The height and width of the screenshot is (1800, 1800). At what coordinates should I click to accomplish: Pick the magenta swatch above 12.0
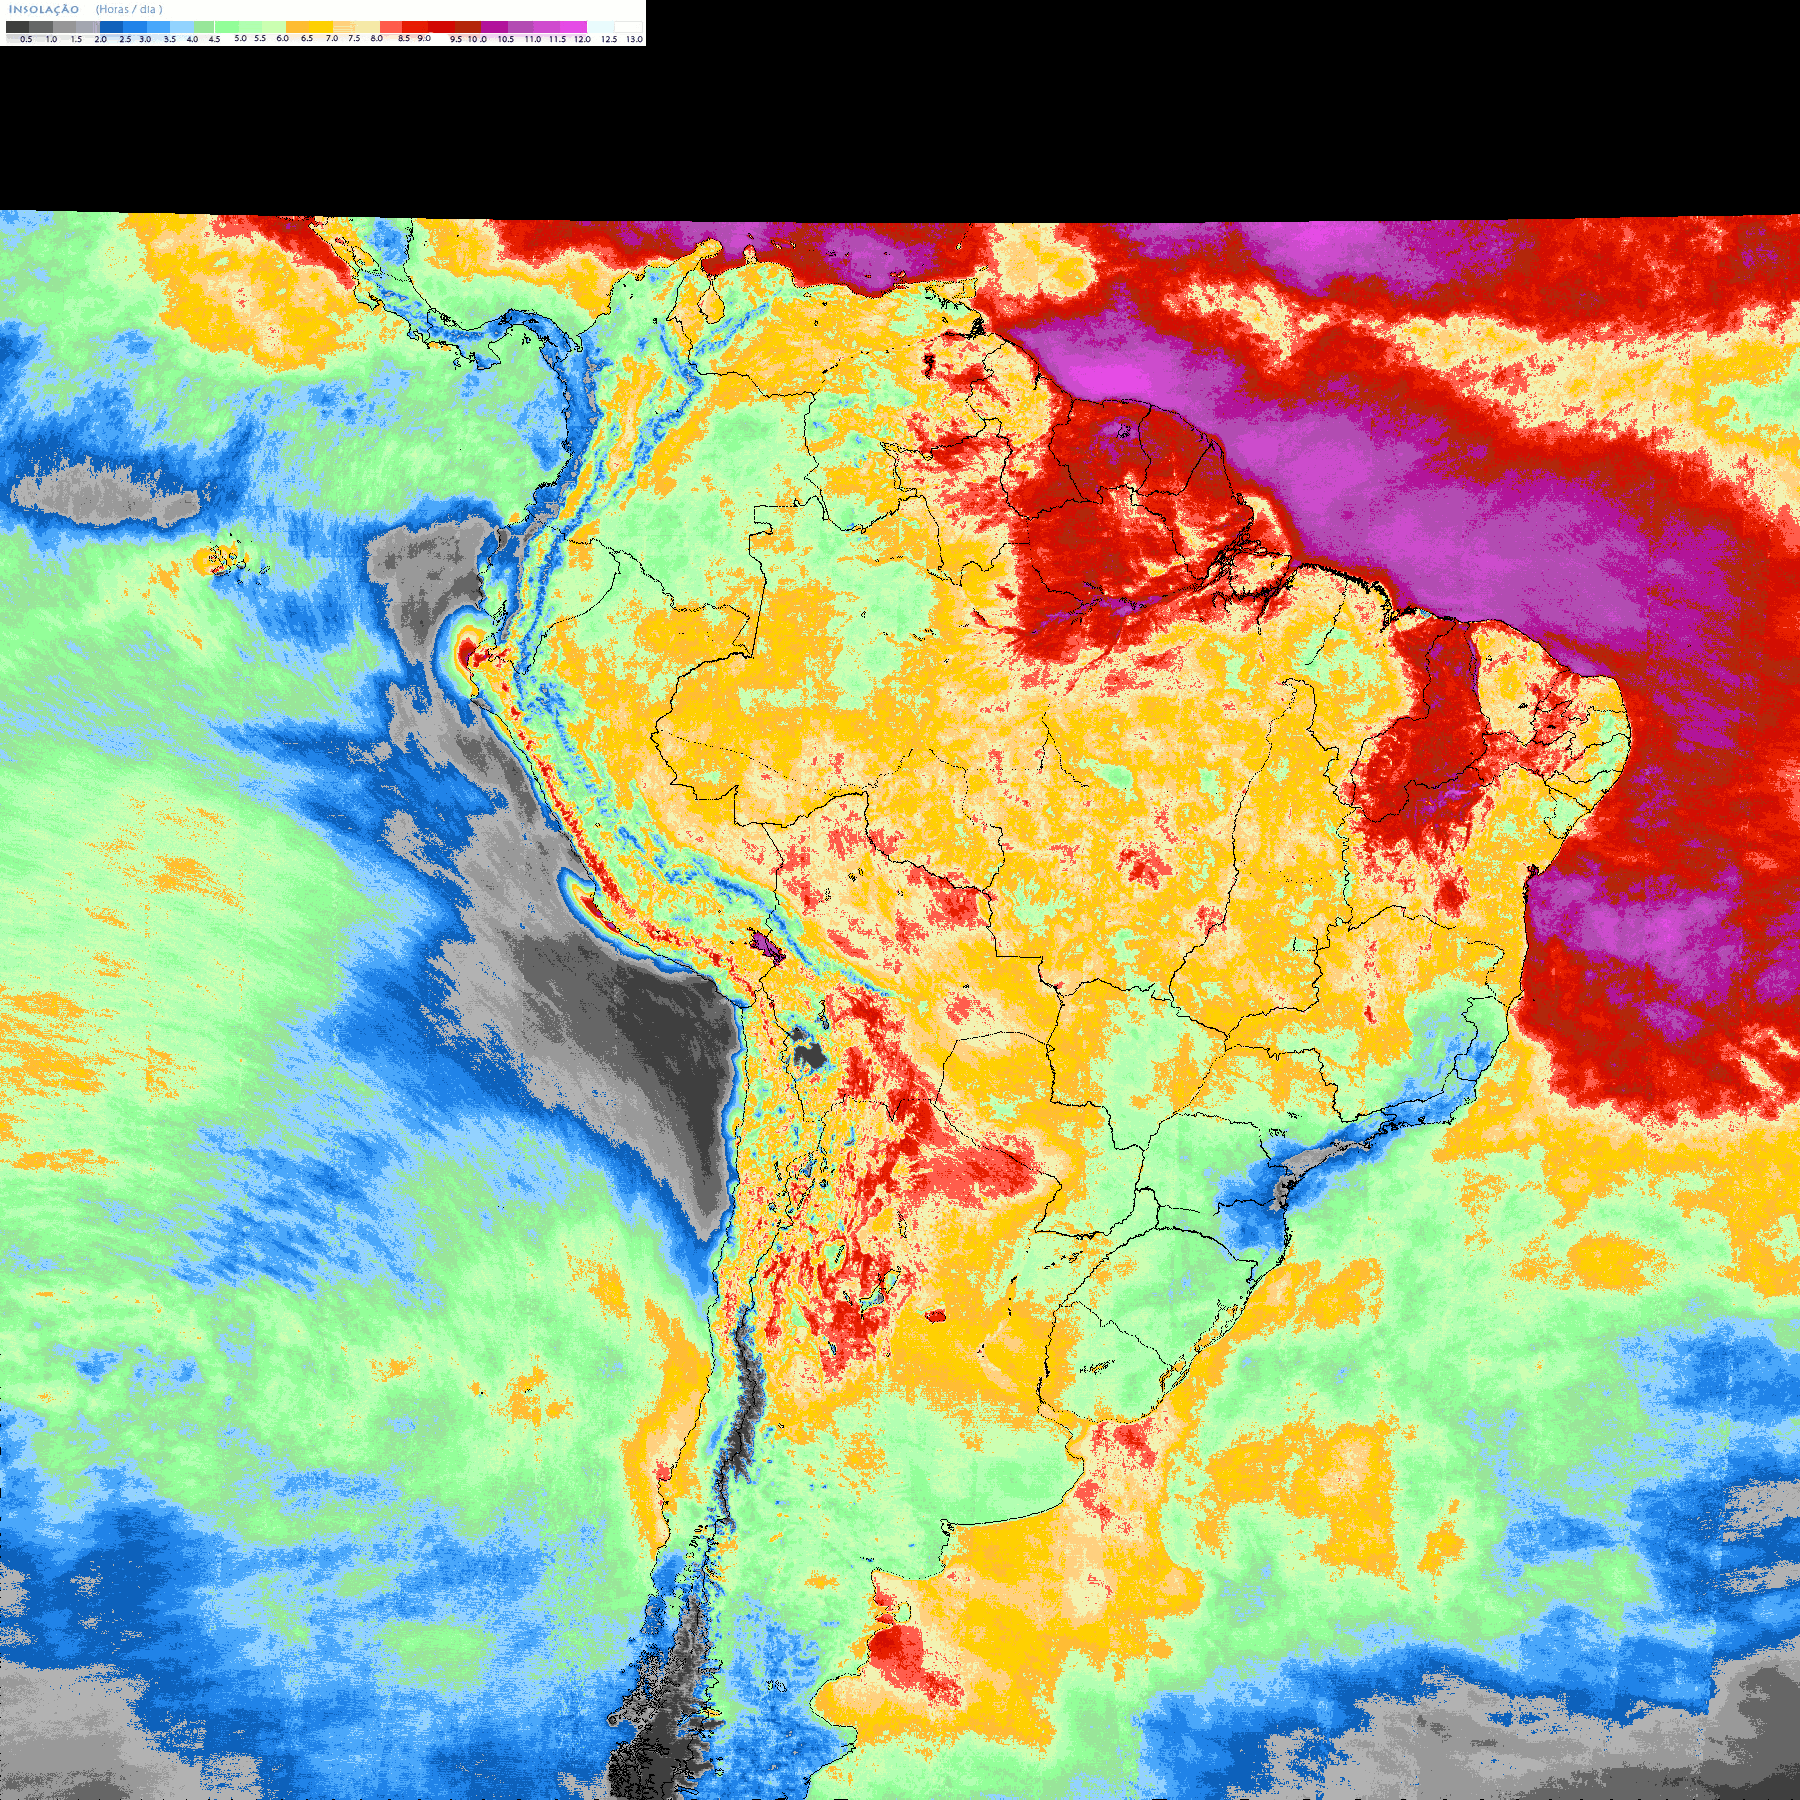573,27
